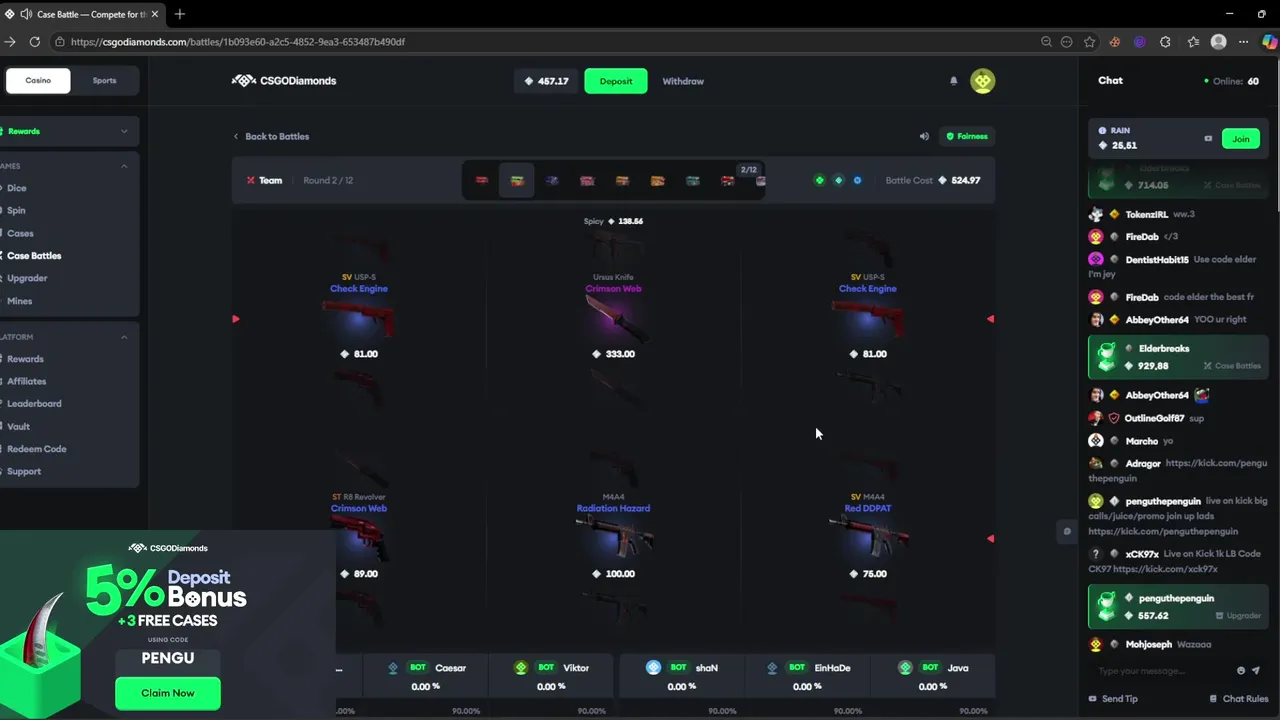This screenshot has height=720, width=1280.
Task: Open Affiliates page
Action: (27, 381)
